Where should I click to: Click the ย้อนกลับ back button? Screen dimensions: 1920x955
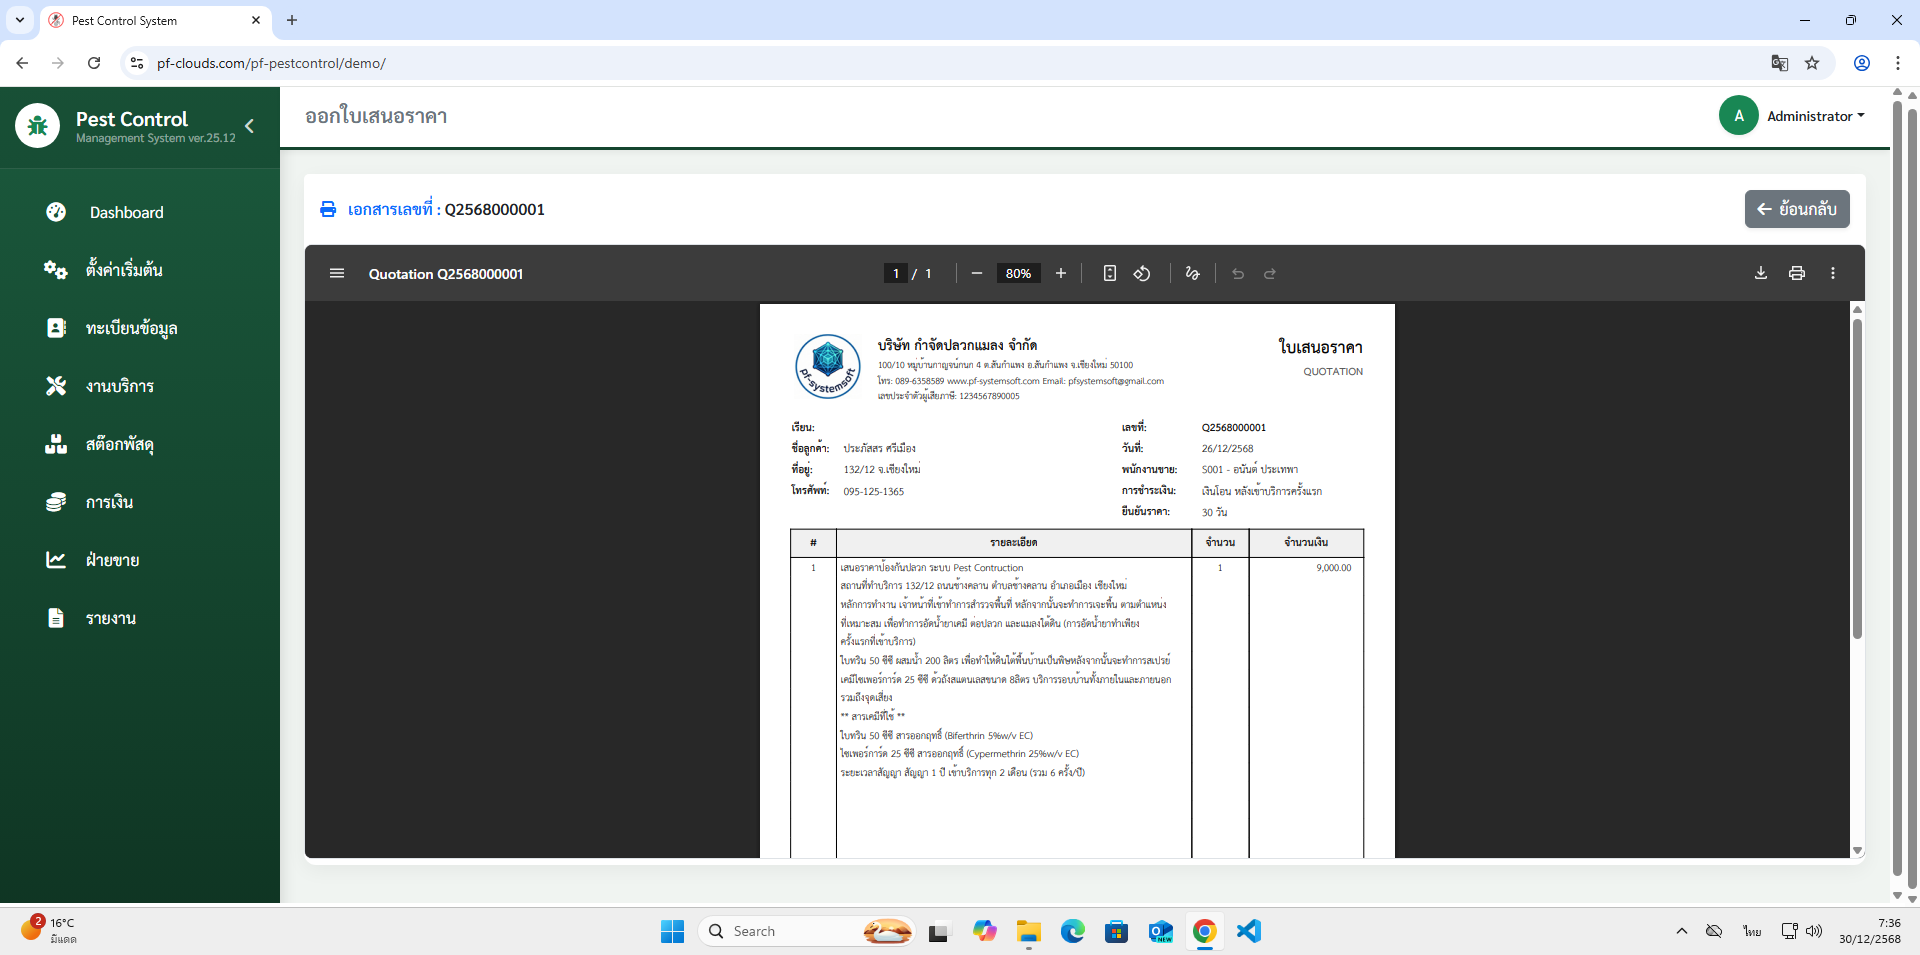pos(1797,209)
